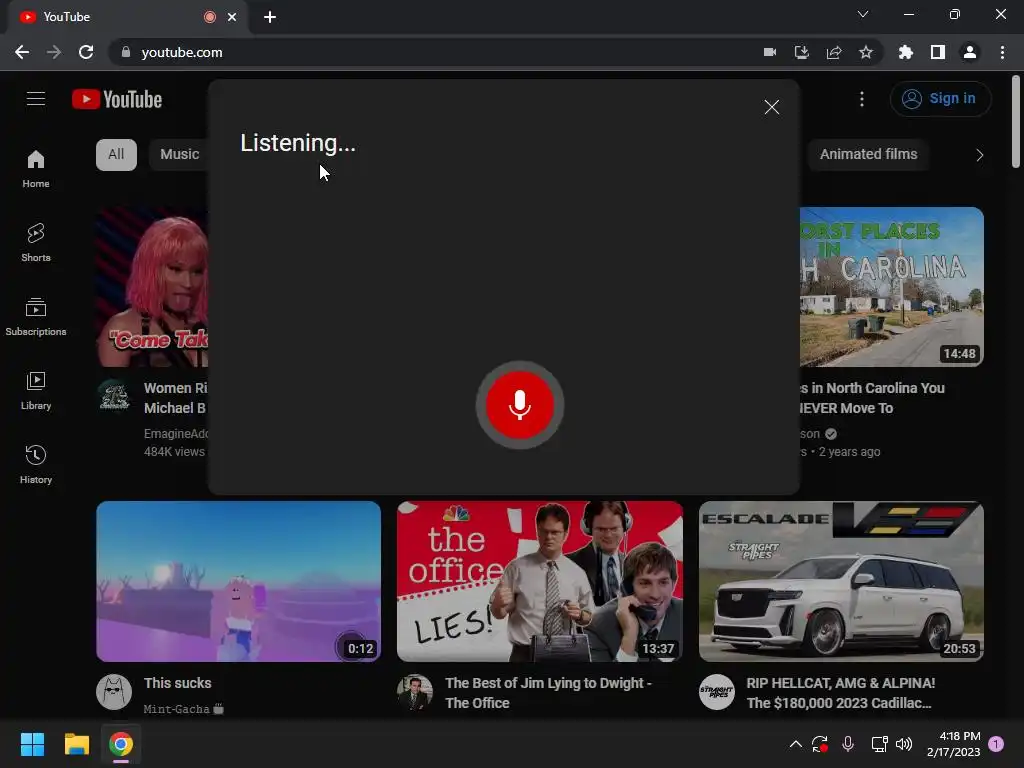Open The Office LIES video thumbnail
The width and height of the screenshot is (1024, 768).
point(540,581)
